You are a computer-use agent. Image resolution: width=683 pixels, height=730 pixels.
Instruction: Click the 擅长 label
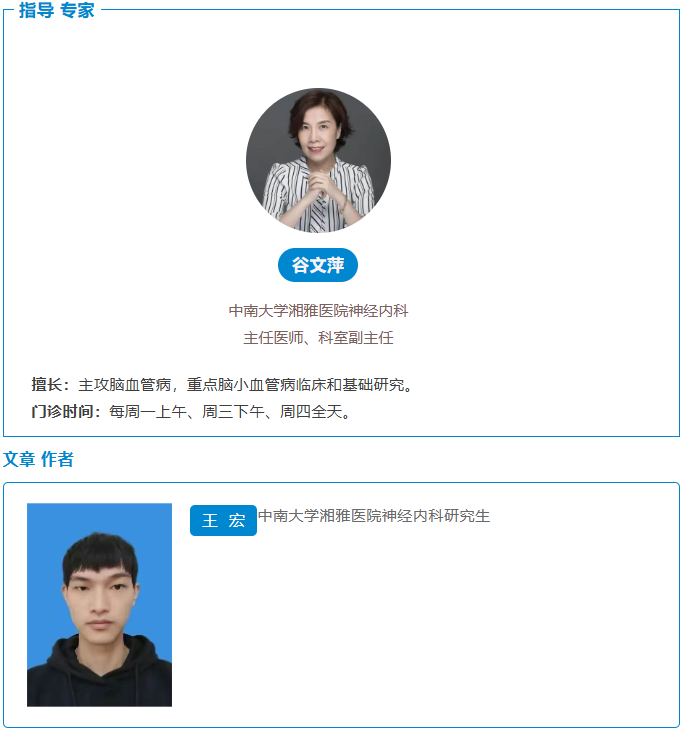coord(47,385)
